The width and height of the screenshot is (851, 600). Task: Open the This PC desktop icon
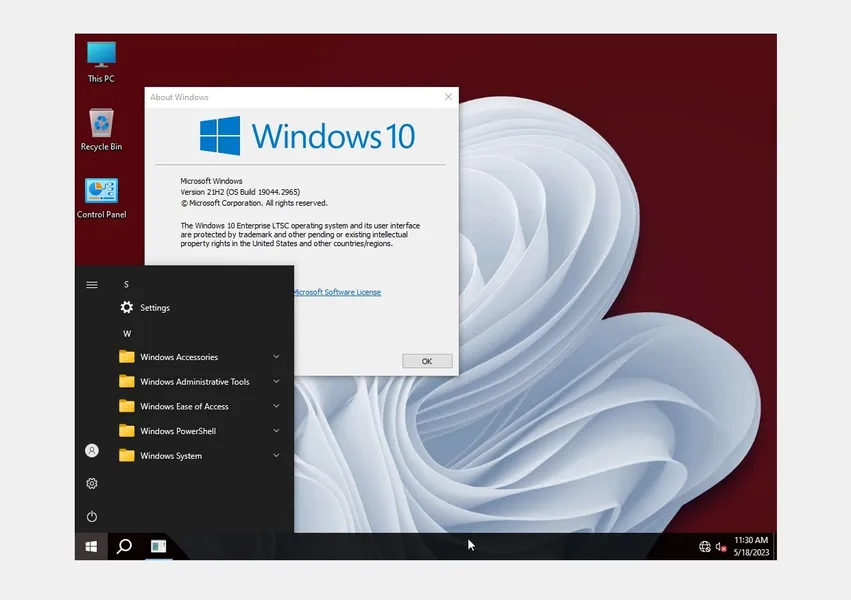coord(101,62)
